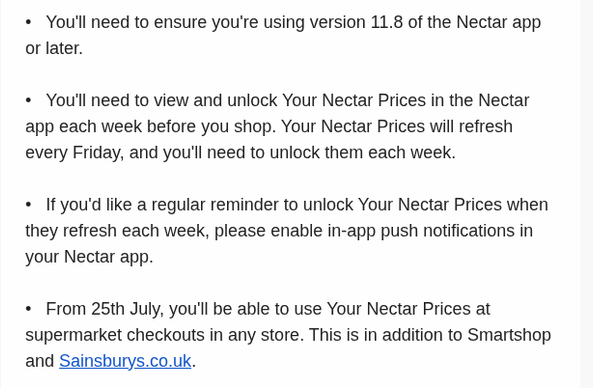The height and width of the screenshot is (388, 593).
Task: Click the "version 11.8" text
Action: point(356,22)
